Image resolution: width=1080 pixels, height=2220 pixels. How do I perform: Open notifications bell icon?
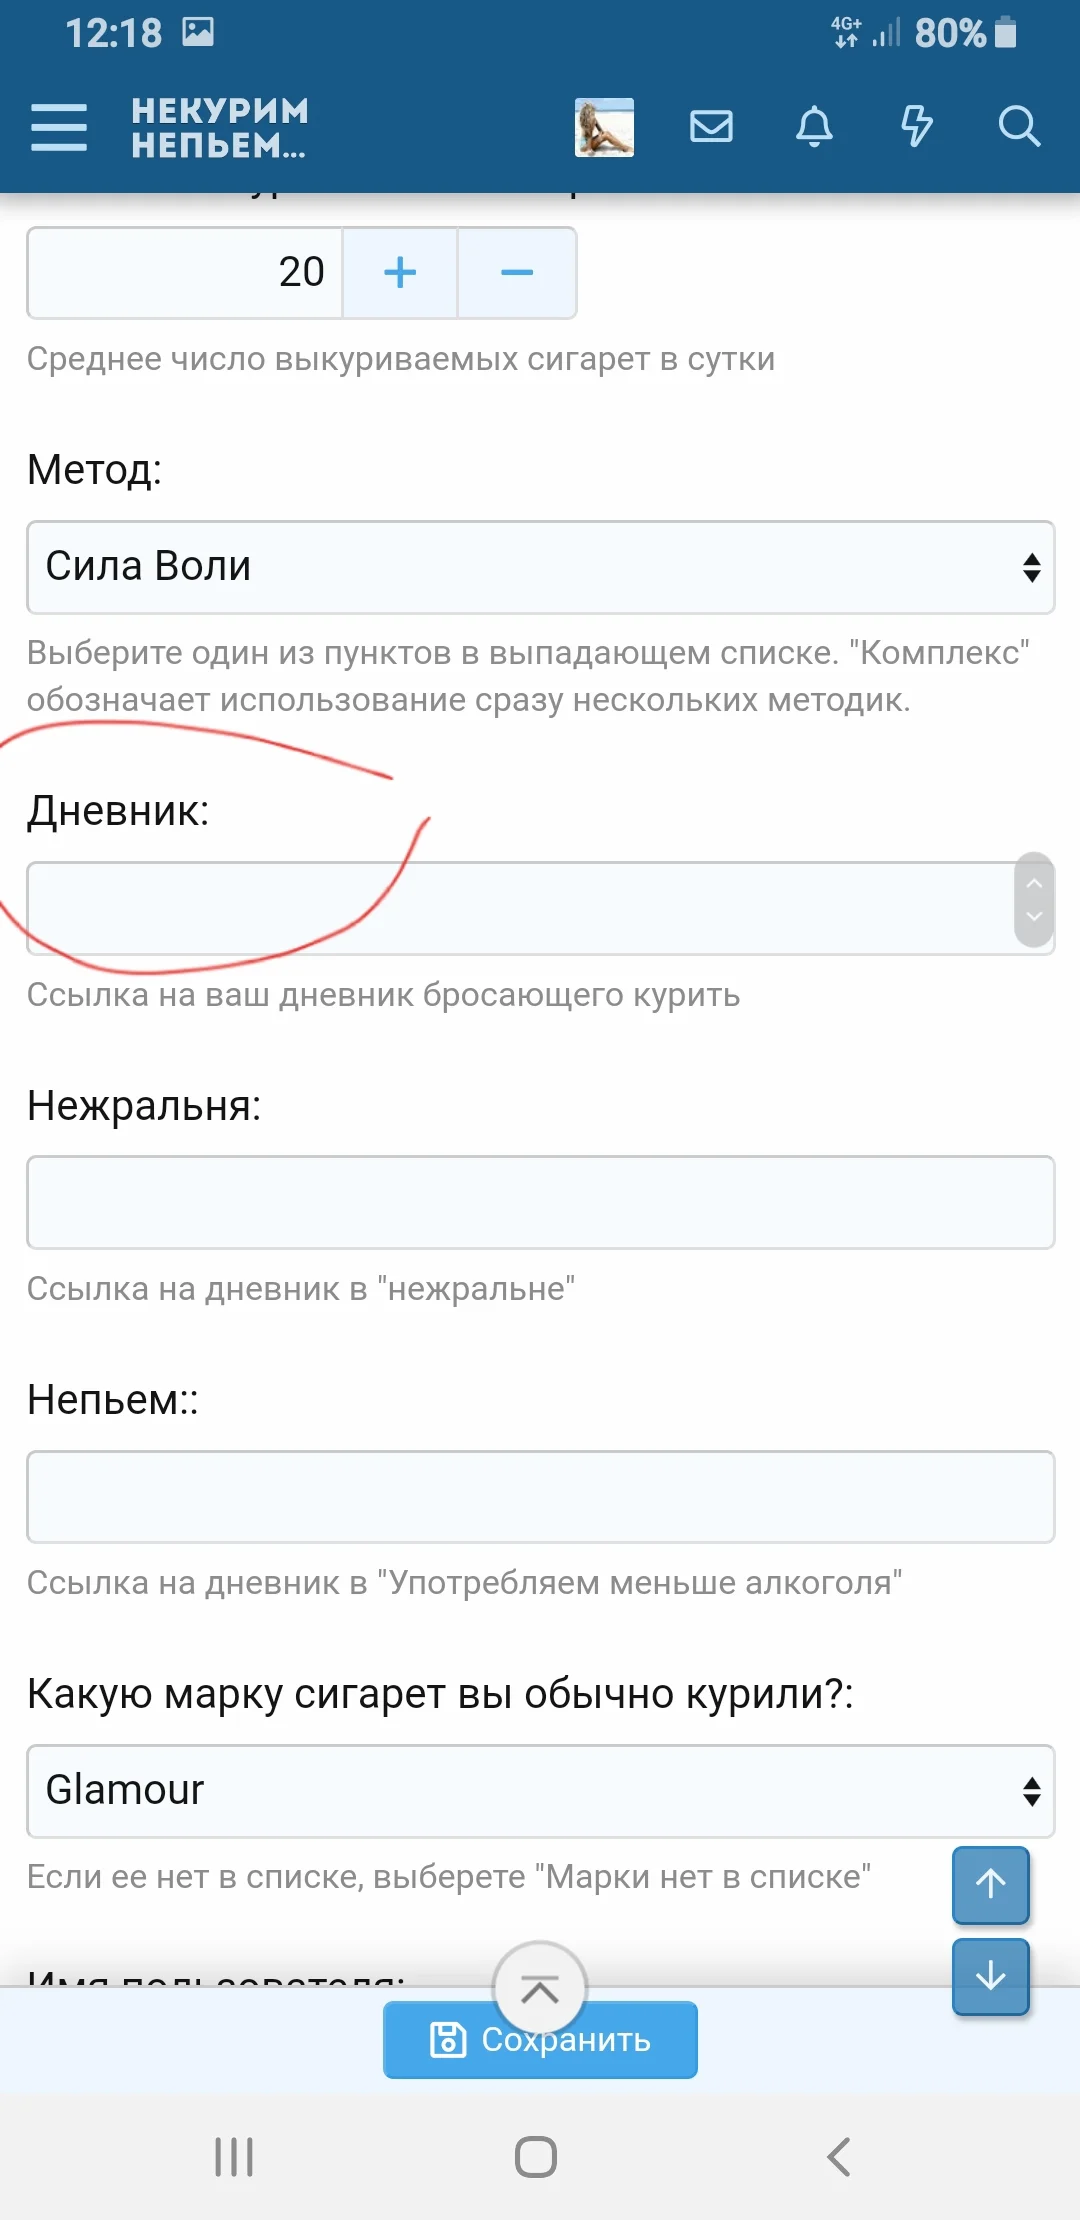[814, 127]
